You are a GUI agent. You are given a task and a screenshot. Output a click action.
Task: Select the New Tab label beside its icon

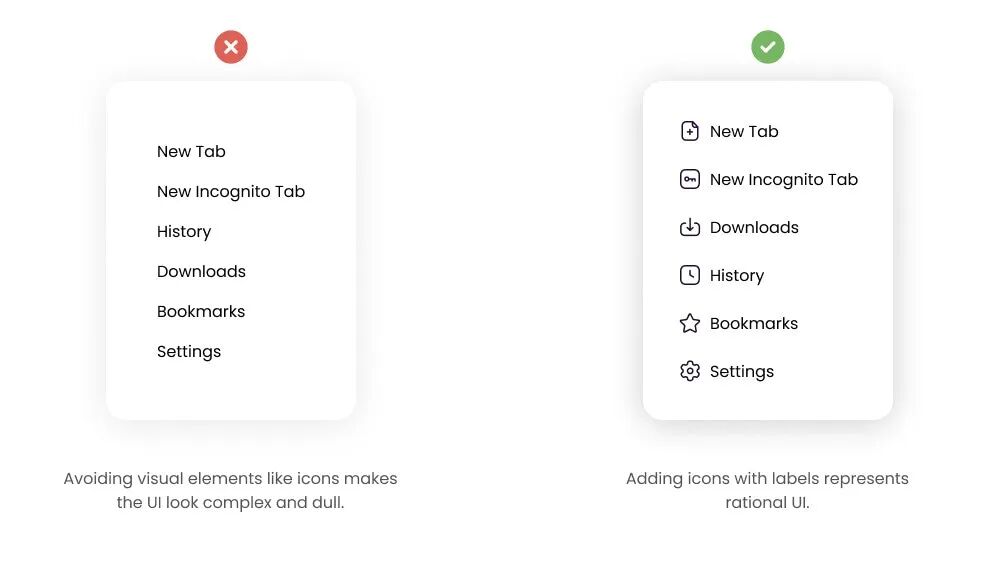tap(744, 131)
